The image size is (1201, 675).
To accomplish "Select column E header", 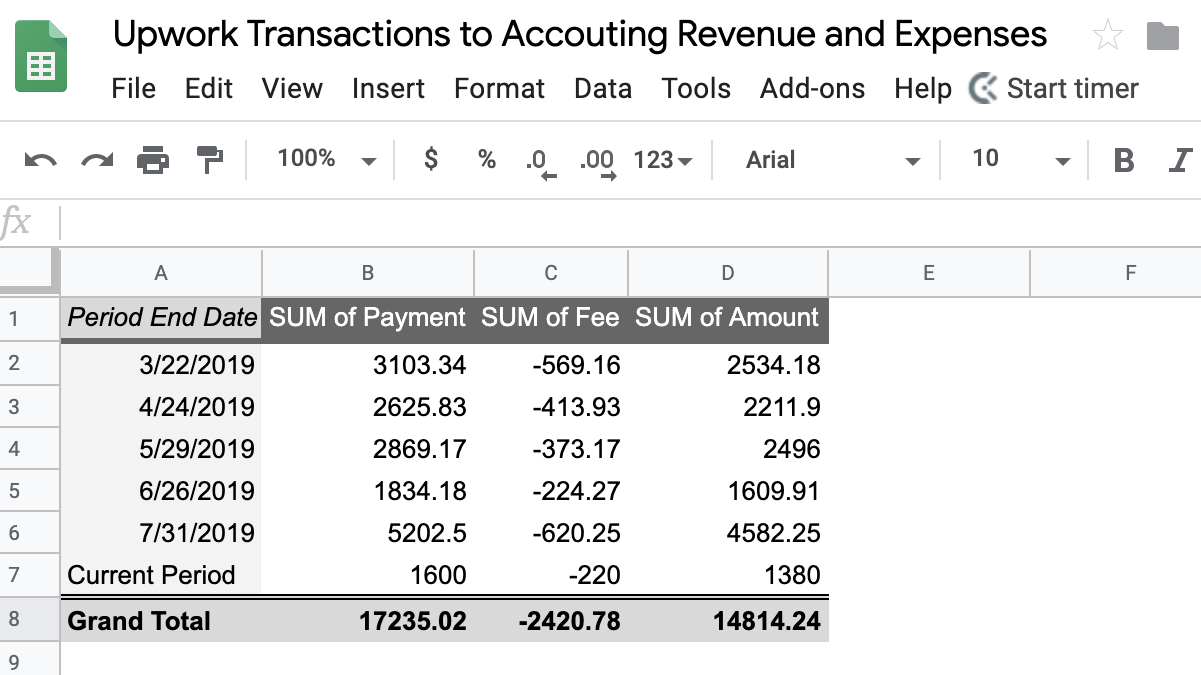I will pyautogui.click(x=929, y=273).
